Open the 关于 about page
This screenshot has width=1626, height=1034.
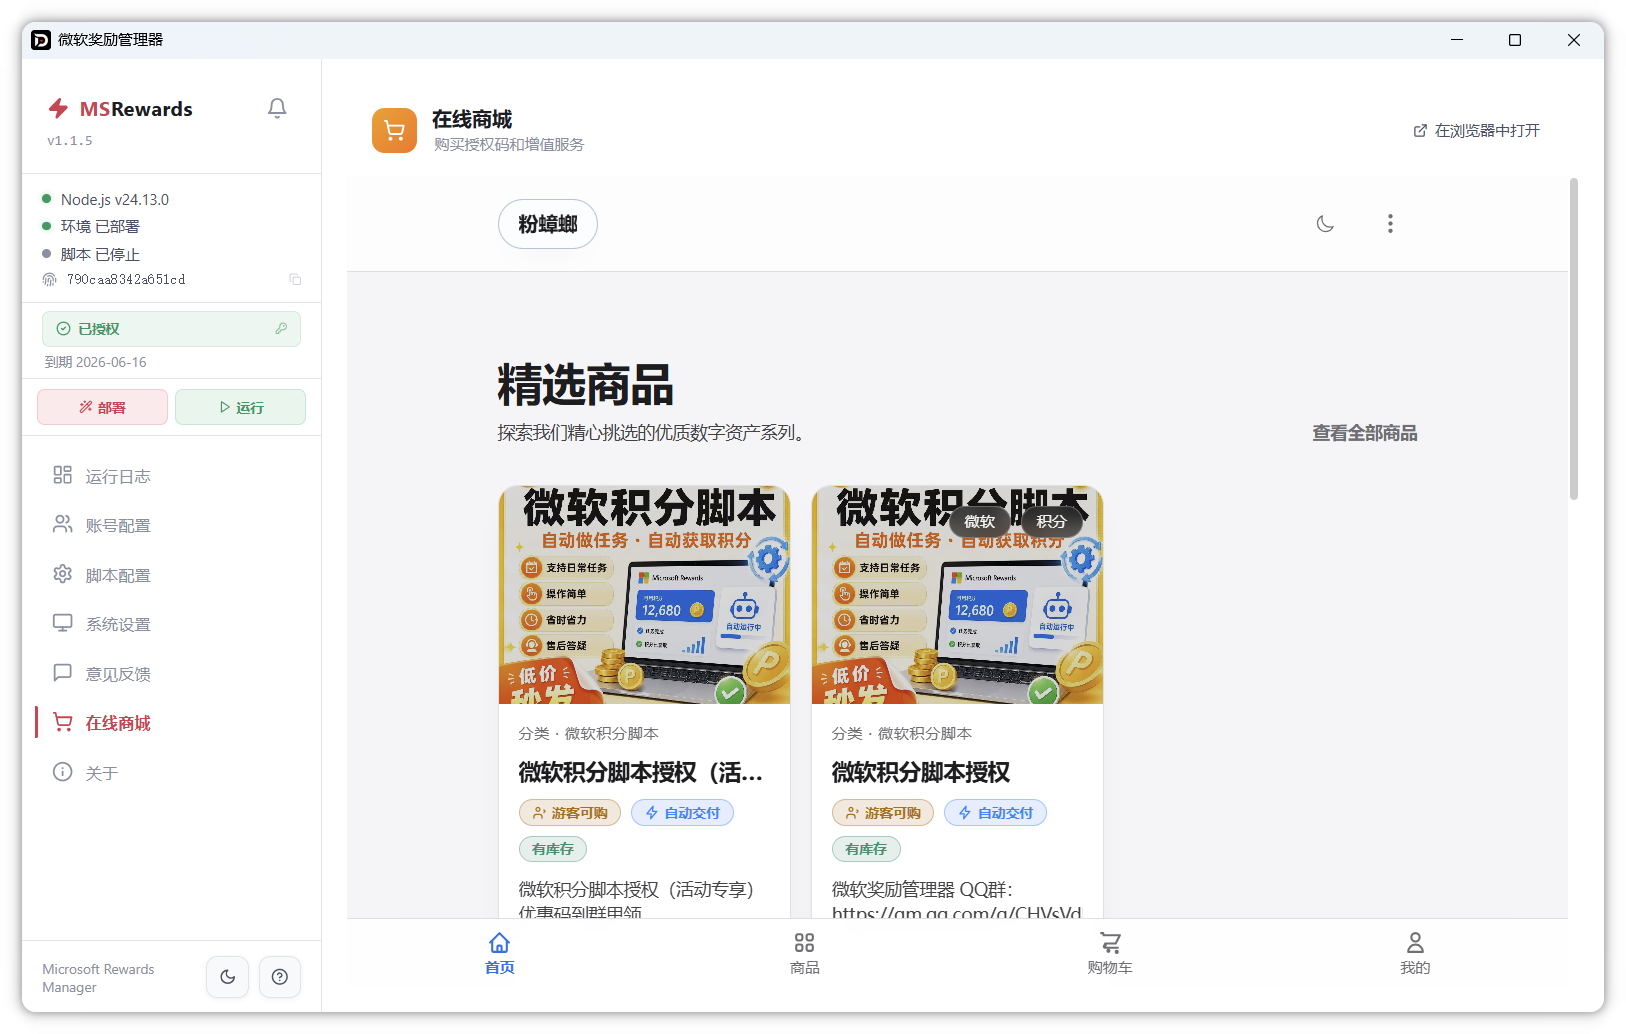[171, 773]
